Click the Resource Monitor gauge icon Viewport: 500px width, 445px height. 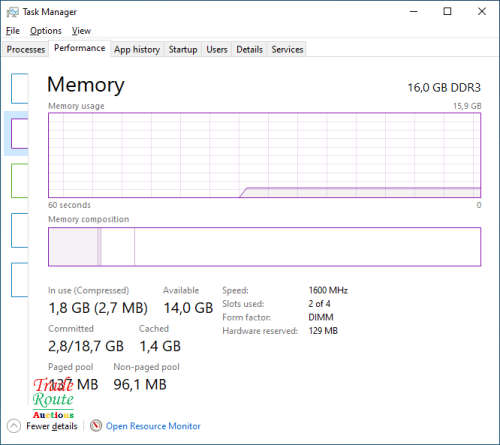pyautogui.click(x=96, y=425)
